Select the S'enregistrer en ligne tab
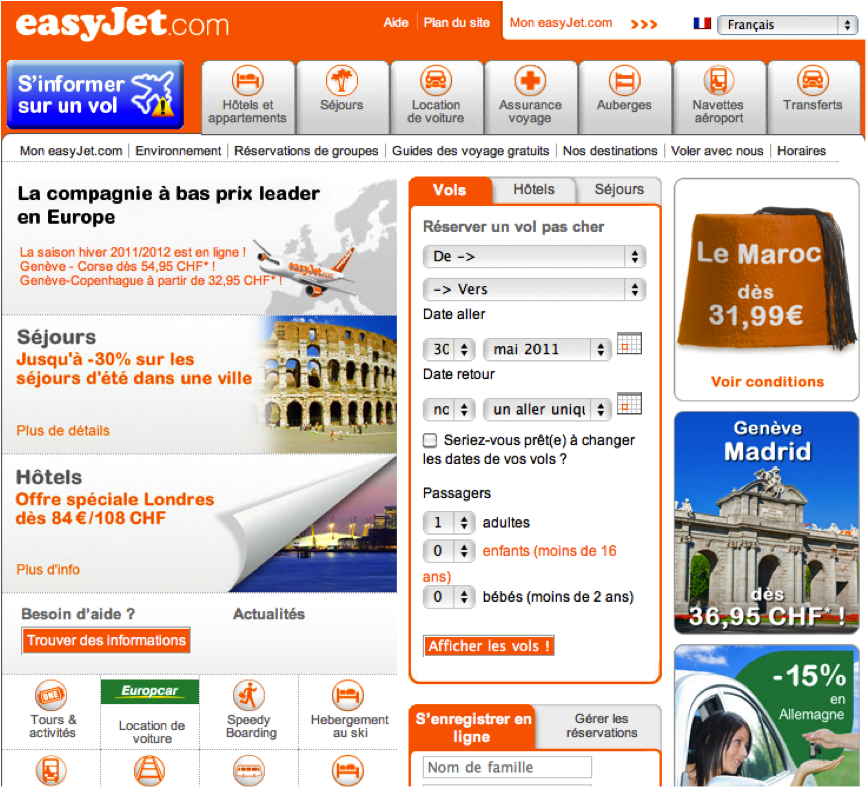Image resolution: width=867 pixels, height=788 pixels. click(472, 727)
